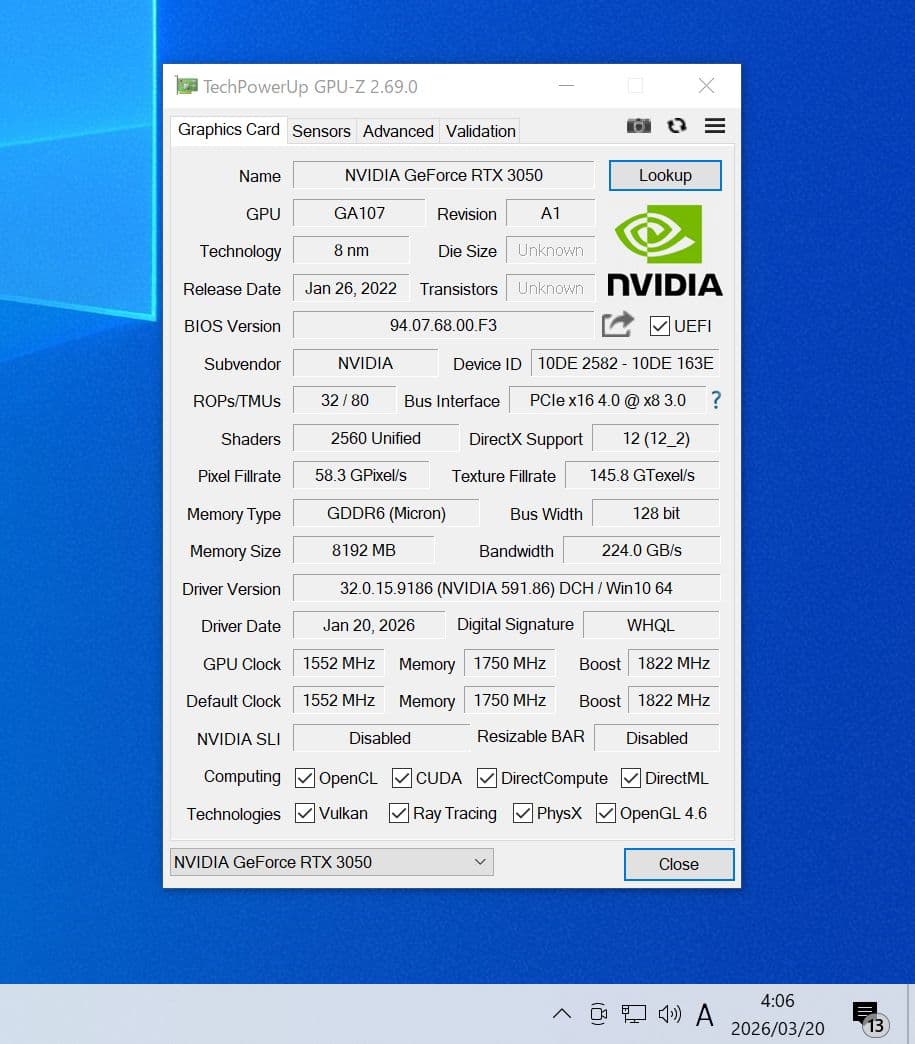Take a screenshot with the camera icon
Screen dimensions: 915x1044
coord(638,126)
